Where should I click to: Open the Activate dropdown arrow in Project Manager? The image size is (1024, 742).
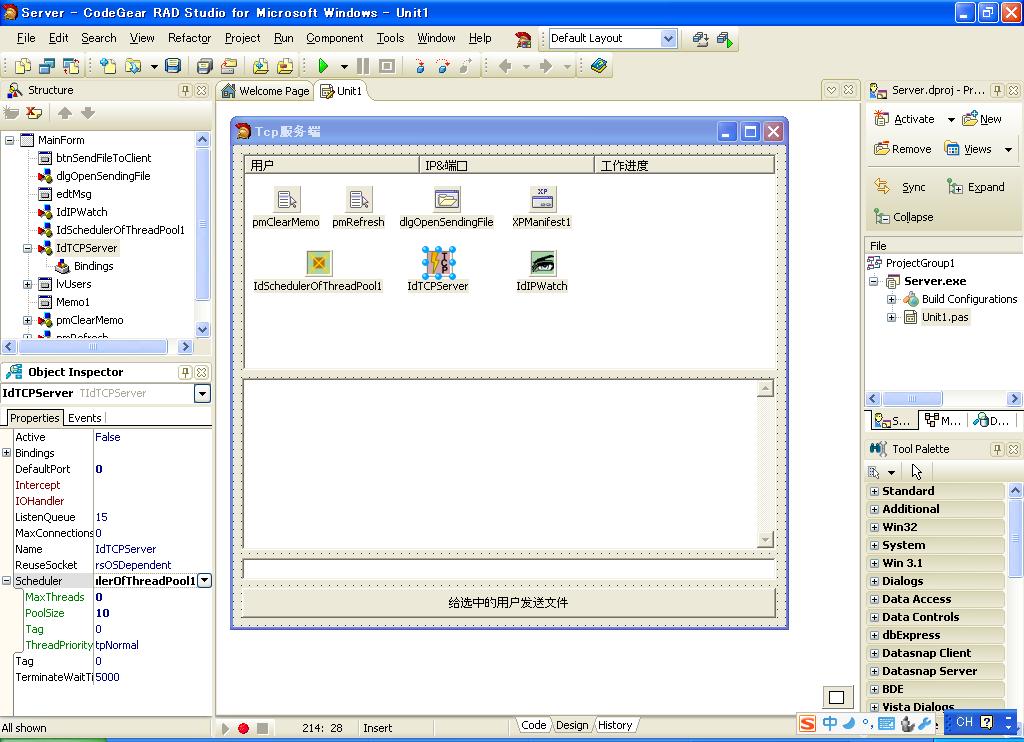coord(951,120)
